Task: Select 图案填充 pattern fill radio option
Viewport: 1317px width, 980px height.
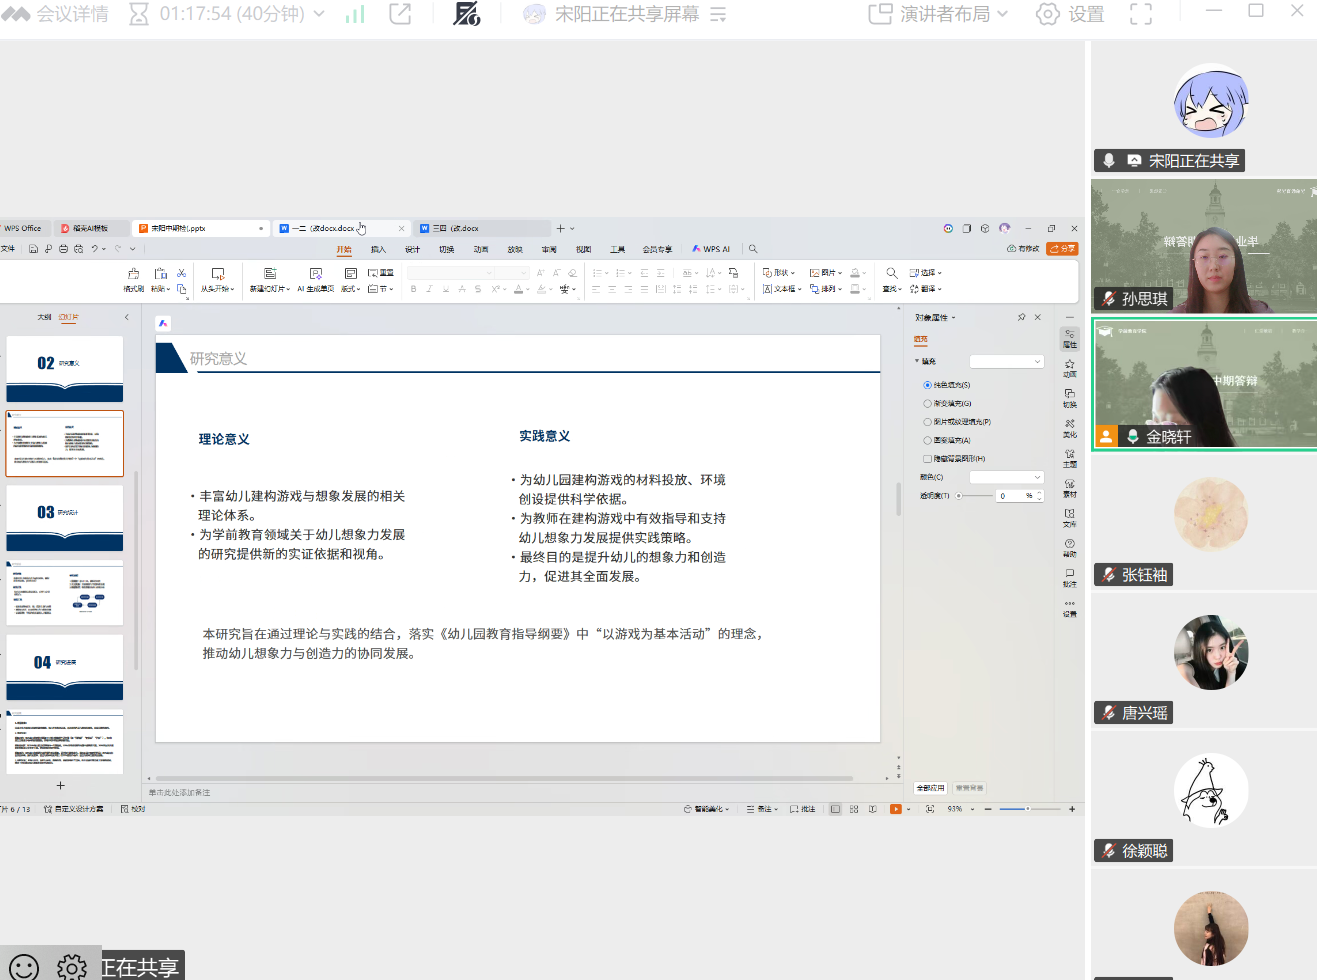Action: pos(928,440)
